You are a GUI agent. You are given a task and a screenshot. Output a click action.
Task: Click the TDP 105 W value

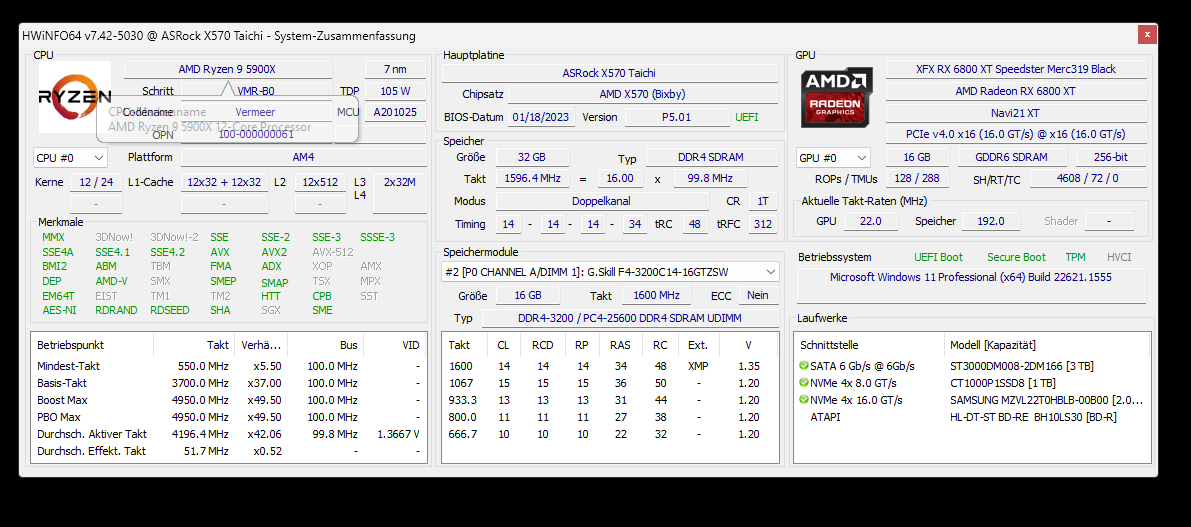[395, 91]
